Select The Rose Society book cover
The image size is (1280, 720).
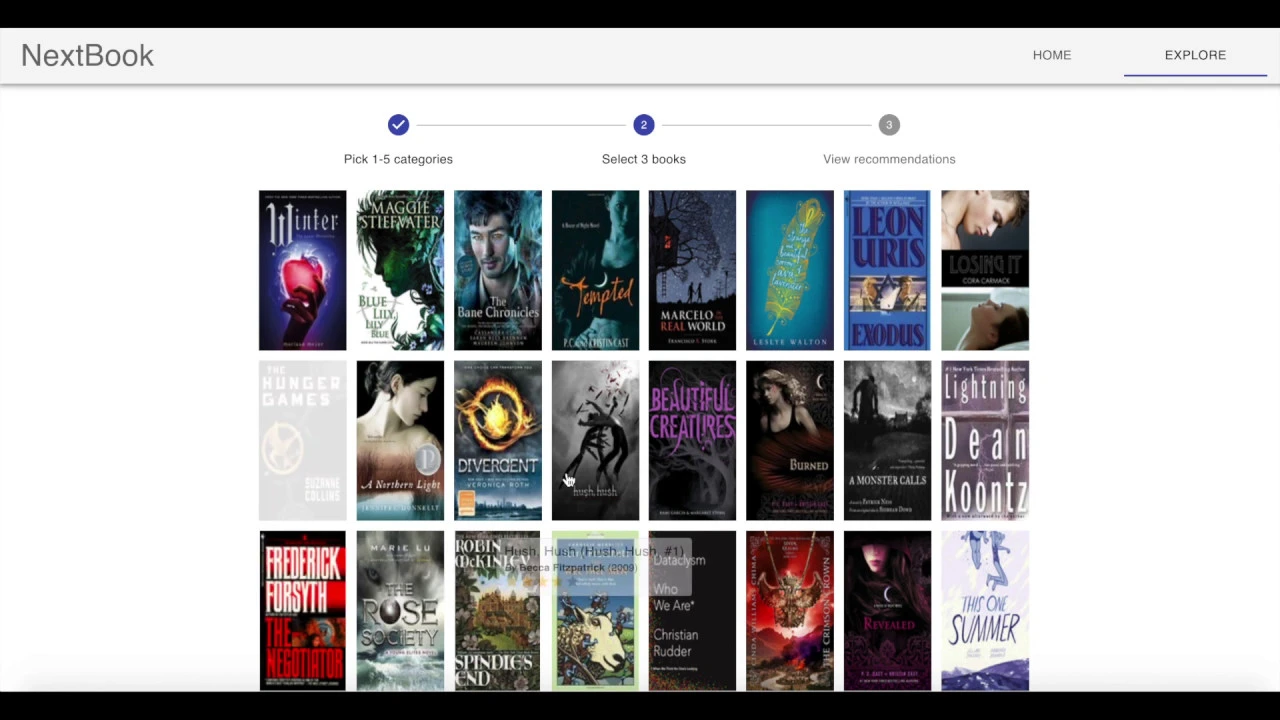[x=400, y=610]
